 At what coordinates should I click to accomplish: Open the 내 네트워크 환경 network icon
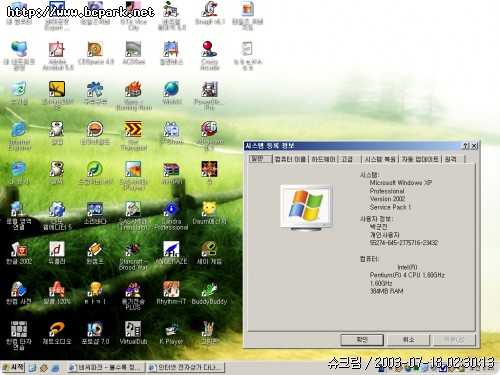[19, 55]
